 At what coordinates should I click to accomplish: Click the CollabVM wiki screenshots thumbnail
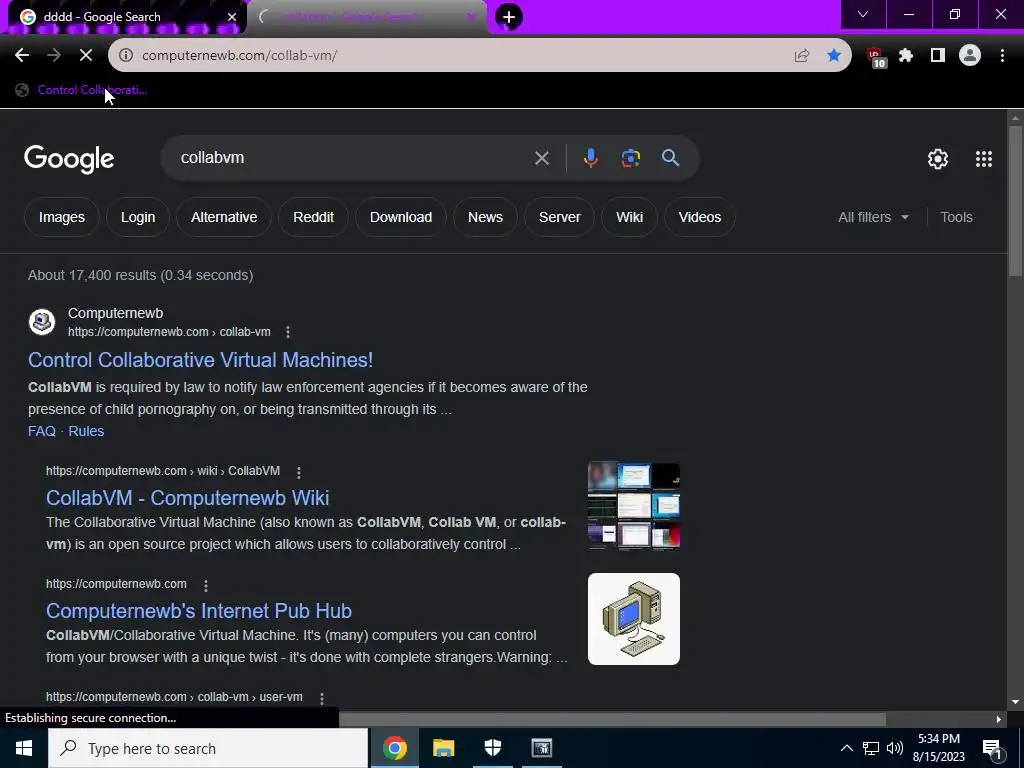pos(633,505)
